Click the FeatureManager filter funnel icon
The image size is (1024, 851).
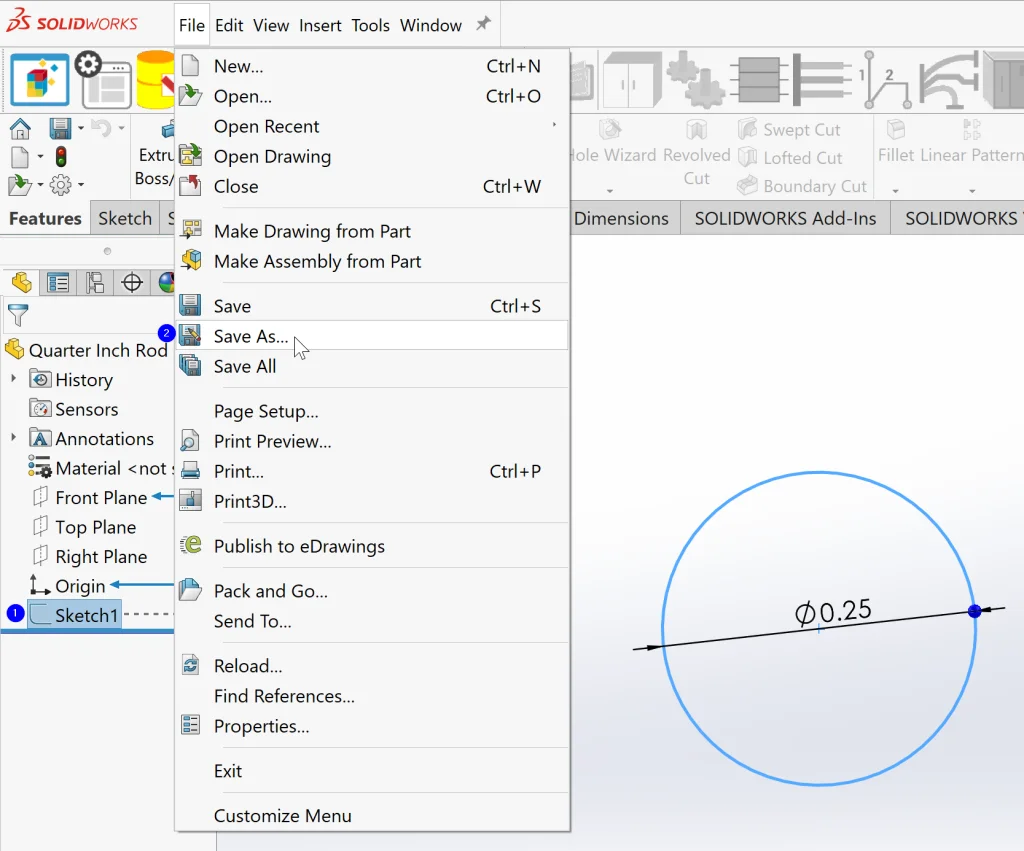pos(18,316)
